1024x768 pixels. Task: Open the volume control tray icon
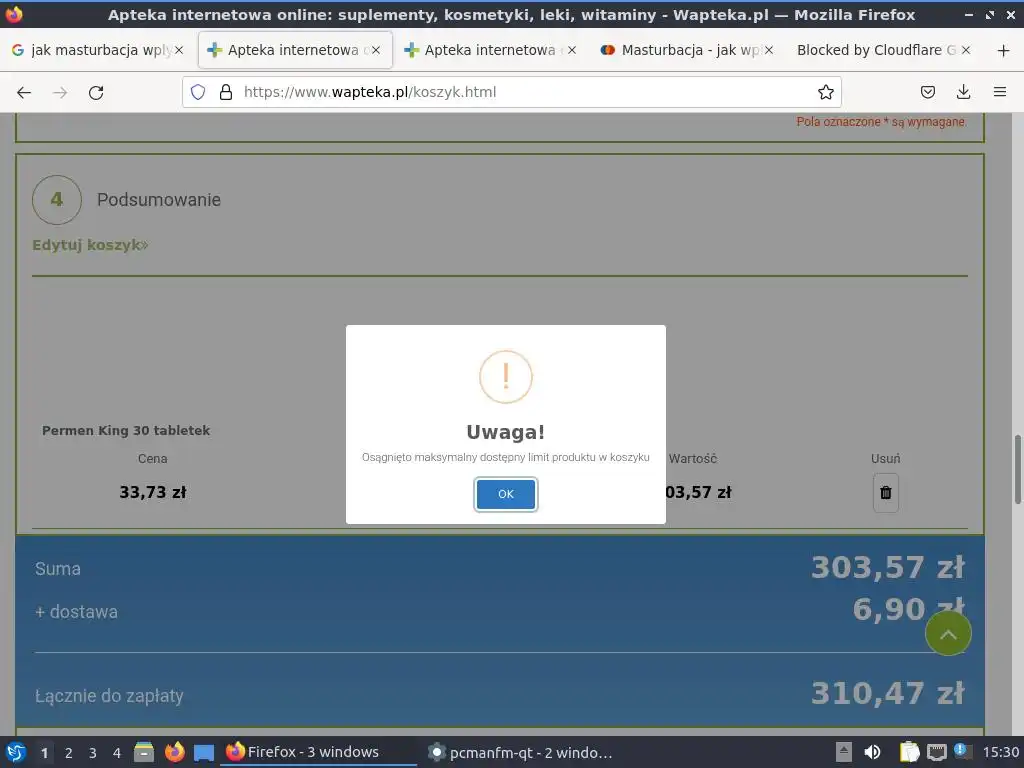tap(872, 752)
